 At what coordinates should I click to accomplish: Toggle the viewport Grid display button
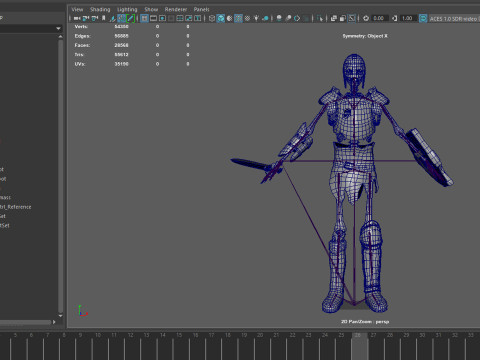[144, 18]
